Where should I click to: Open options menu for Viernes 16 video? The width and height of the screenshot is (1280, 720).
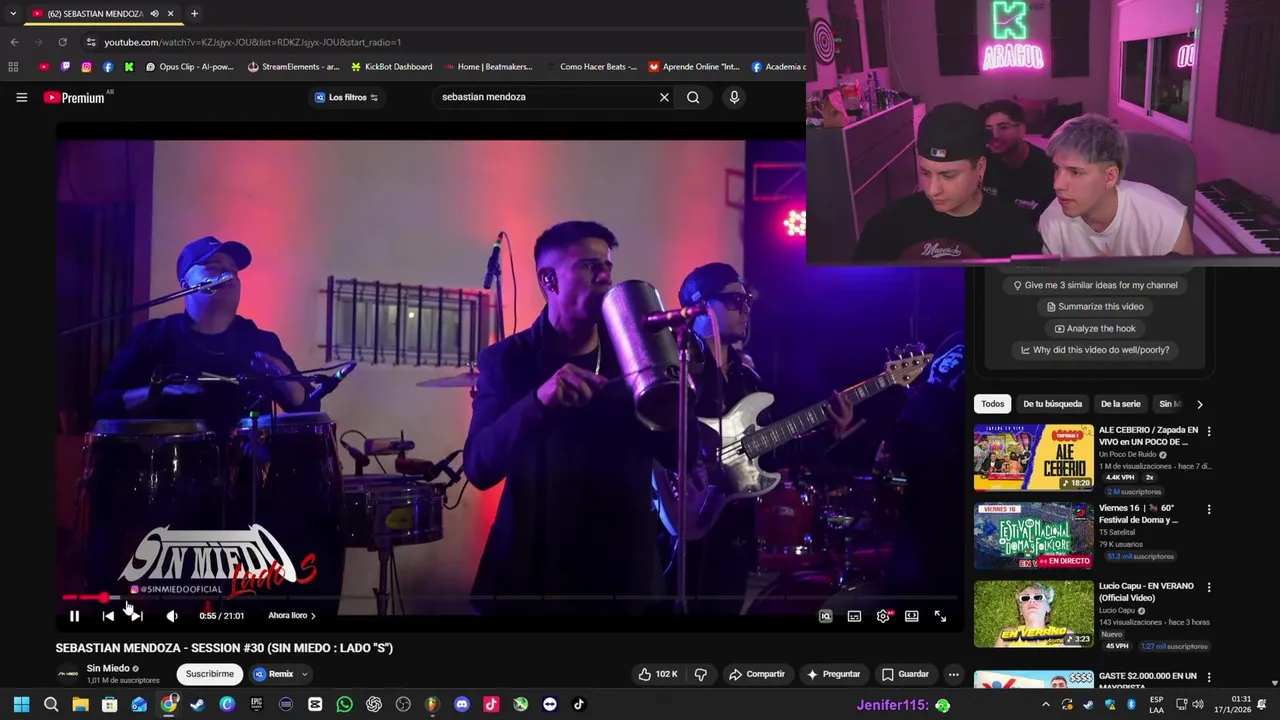(1209, 509)
